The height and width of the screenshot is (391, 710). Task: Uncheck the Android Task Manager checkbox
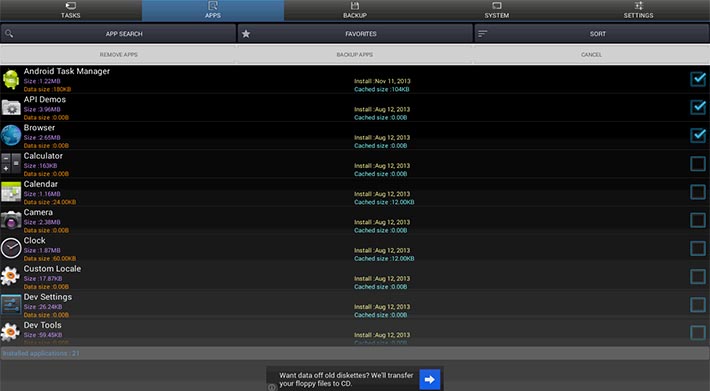tap(698, 79)
